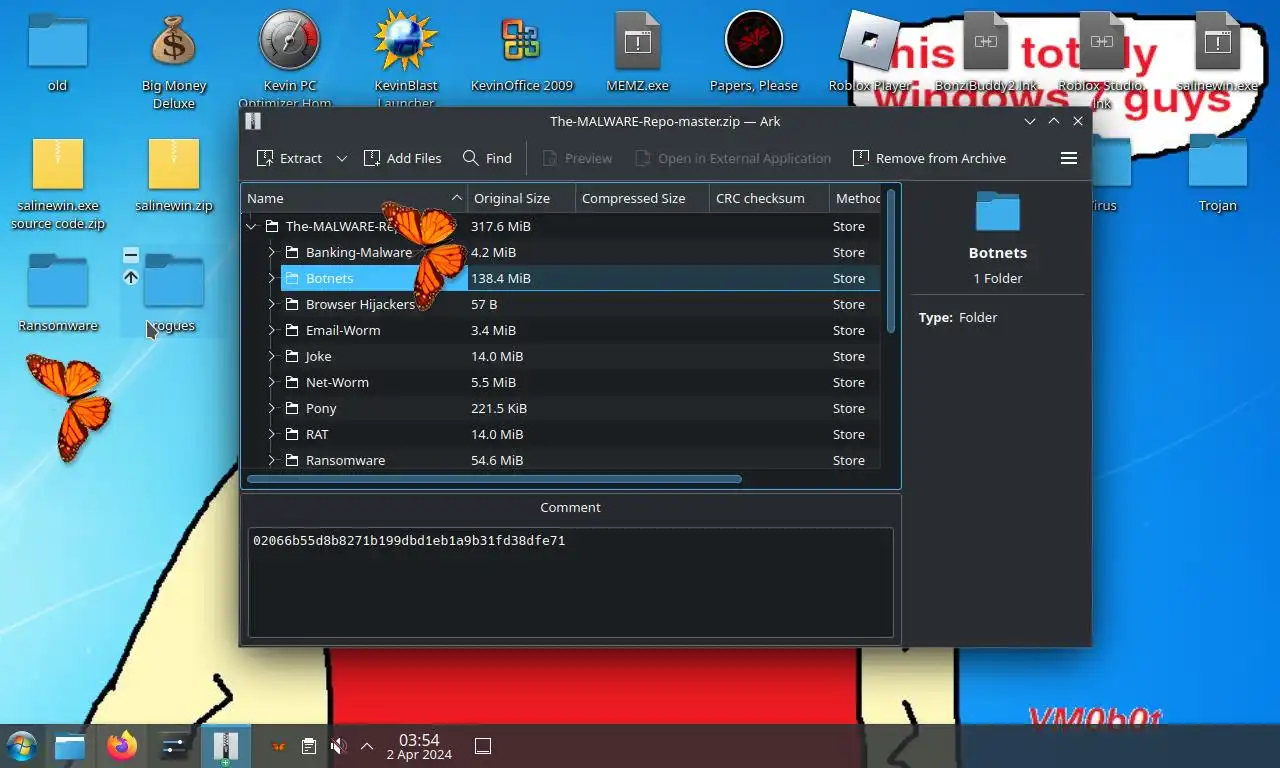The width and height of the screenshot is (1280, 768).
Task: Open Big Money Deluxe desktop icon
Action: tap(174, 60)
